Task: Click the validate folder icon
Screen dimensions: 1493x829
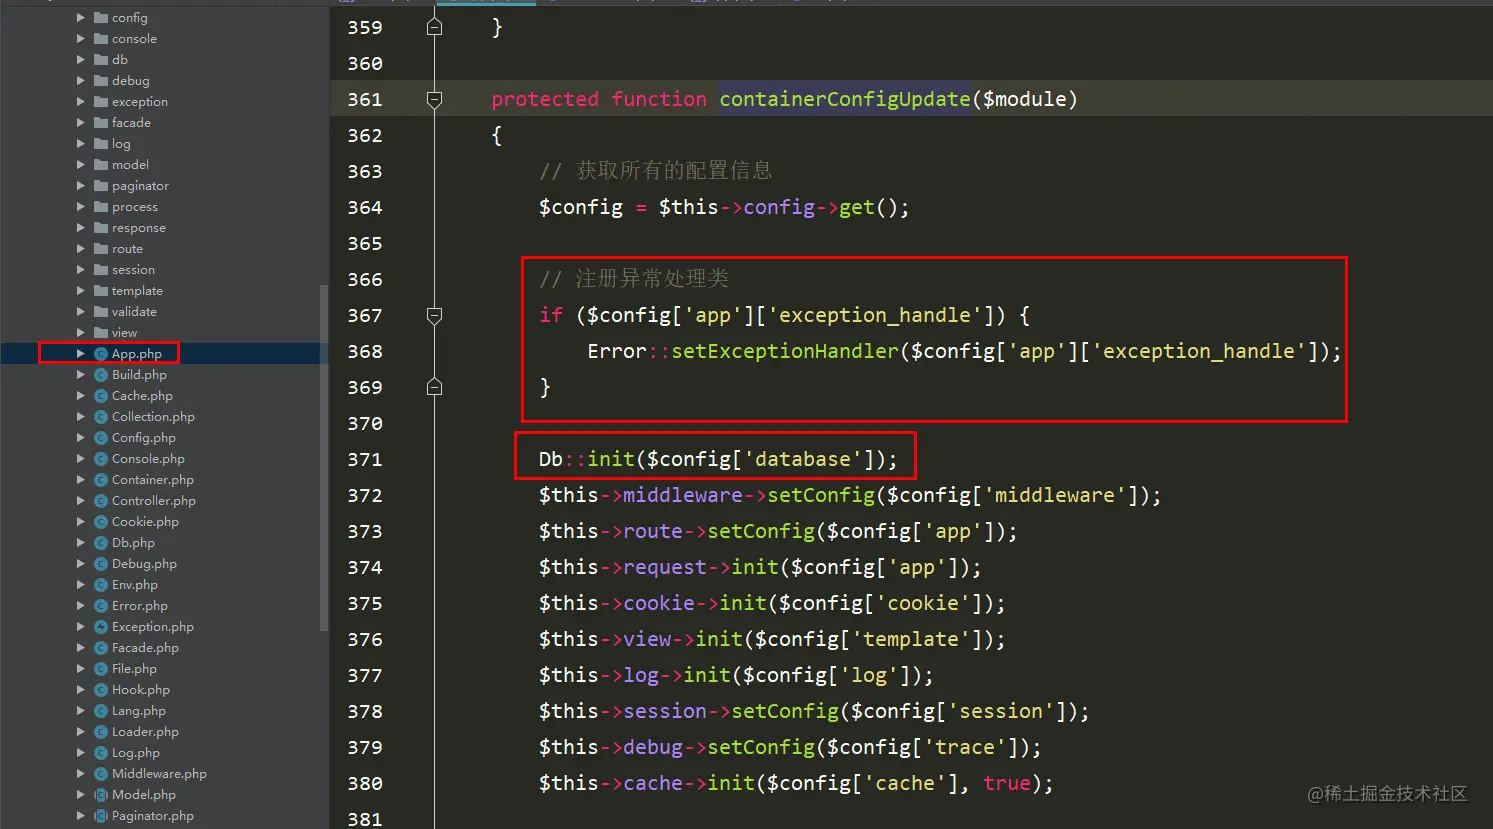Action: 101,312
